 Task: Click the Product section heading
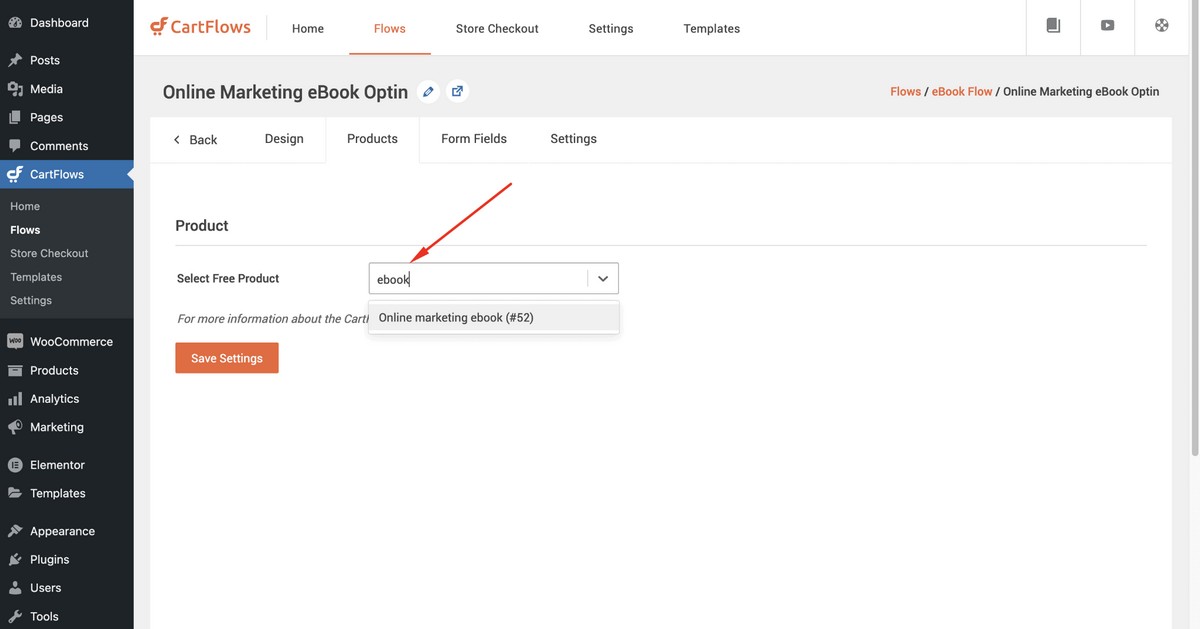(x=202, y=226)
